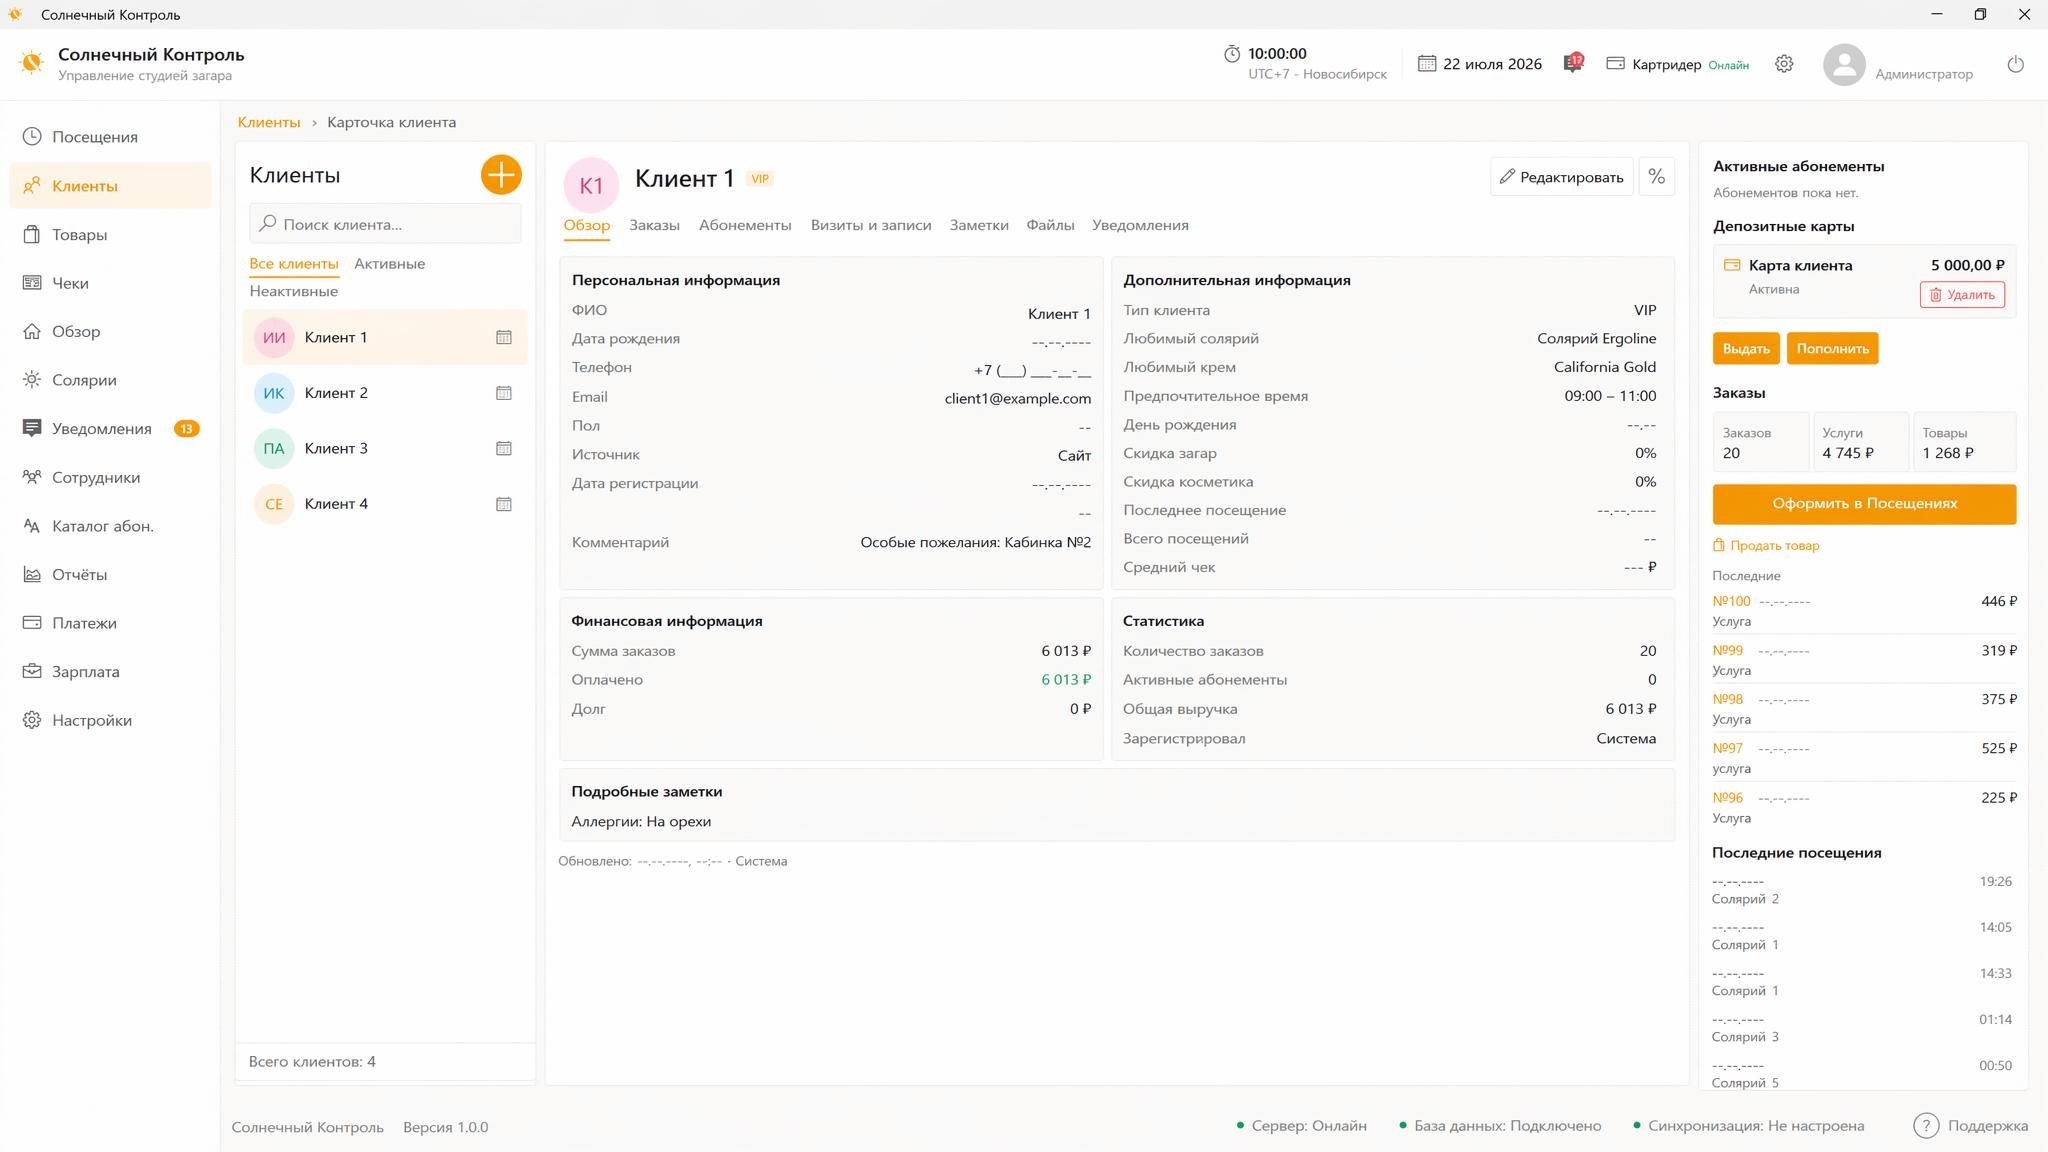Open Товары in the sidebar
The height and width of the screenshot is (1152, 2048).
coord(110,235)
